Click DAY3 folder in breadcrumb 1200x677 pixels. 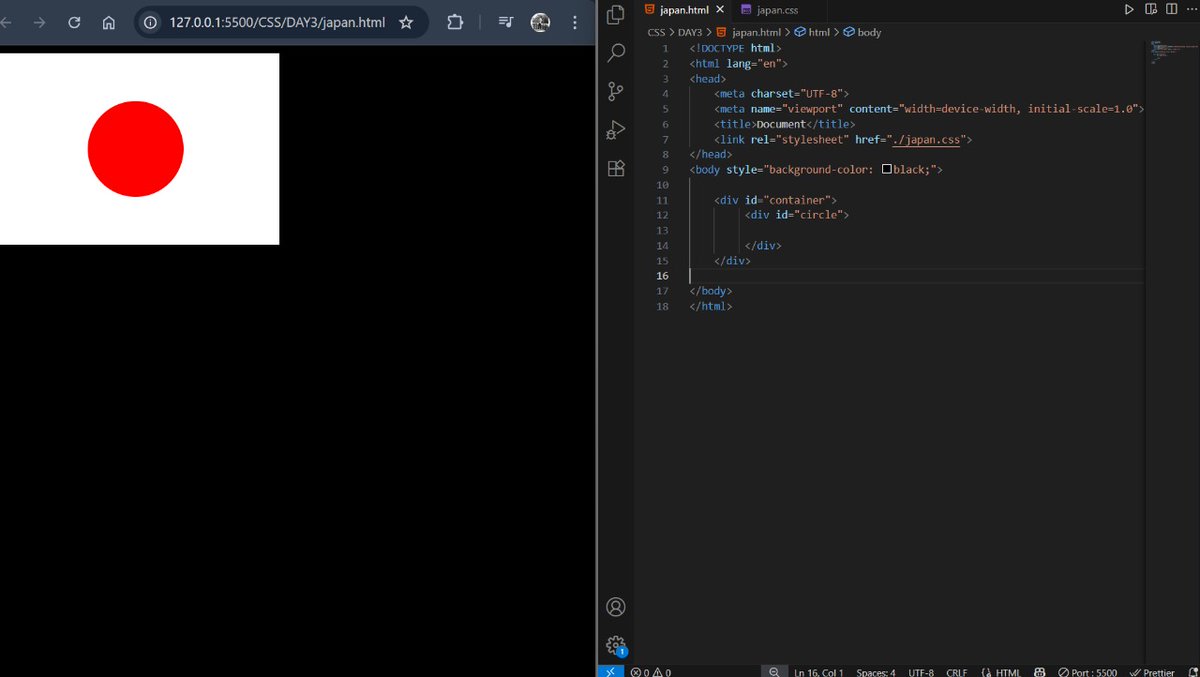tap(690, 32)
